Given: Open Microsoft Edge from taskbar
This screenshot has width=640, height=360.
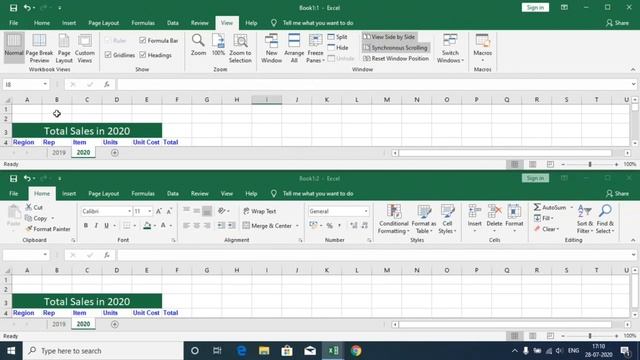Looking at the screenshot, I should [241, 351].
